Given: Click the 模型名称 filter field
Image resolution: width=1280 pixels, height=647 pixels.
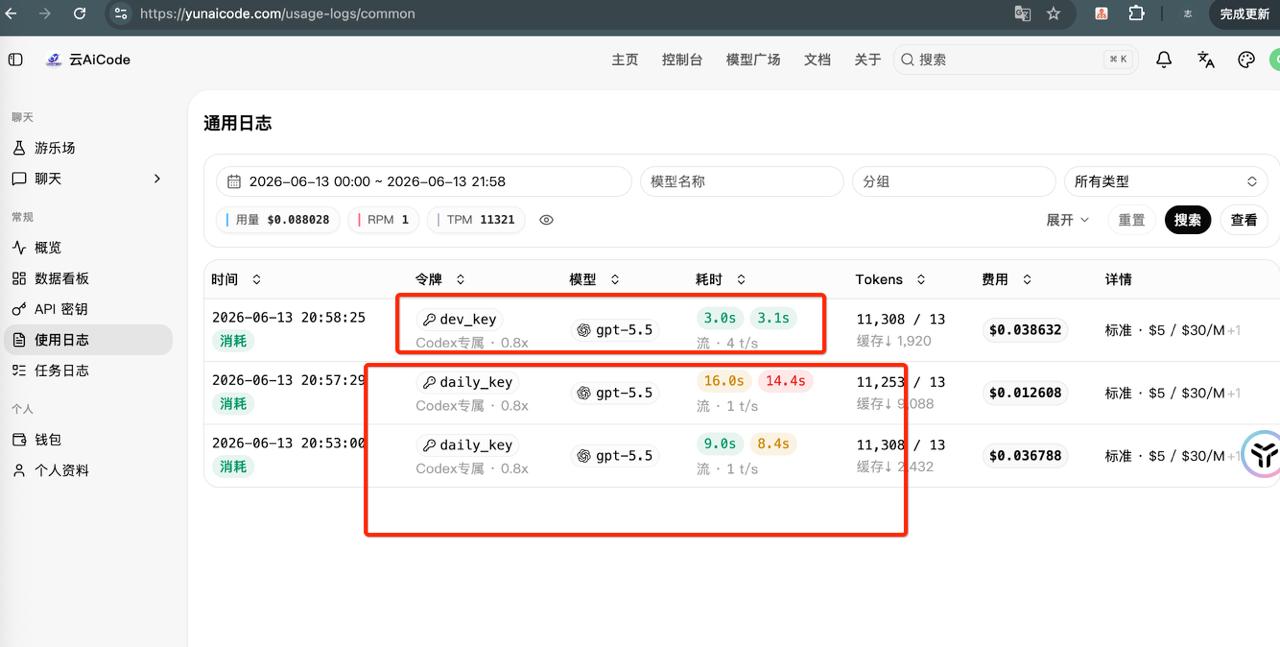Looking at the screenshot, I should click(742, 182).
